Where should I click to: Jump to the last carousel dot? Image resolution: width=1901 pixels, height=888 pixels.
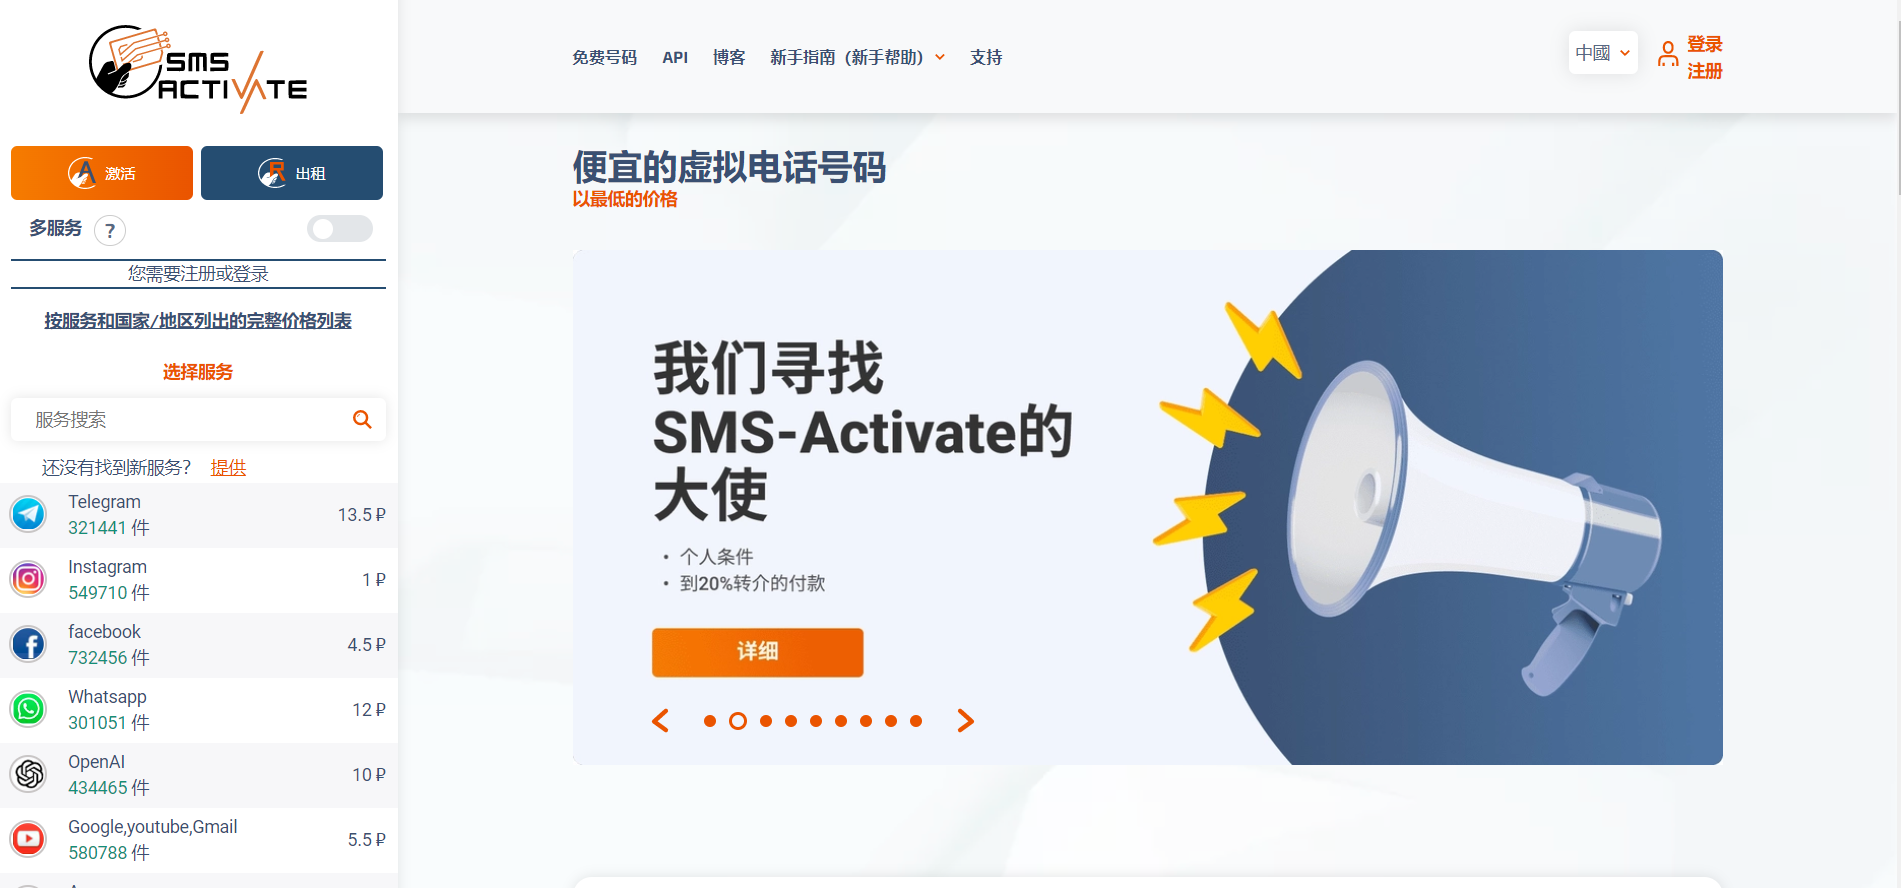pyautogui.click(x=916, y=721)
